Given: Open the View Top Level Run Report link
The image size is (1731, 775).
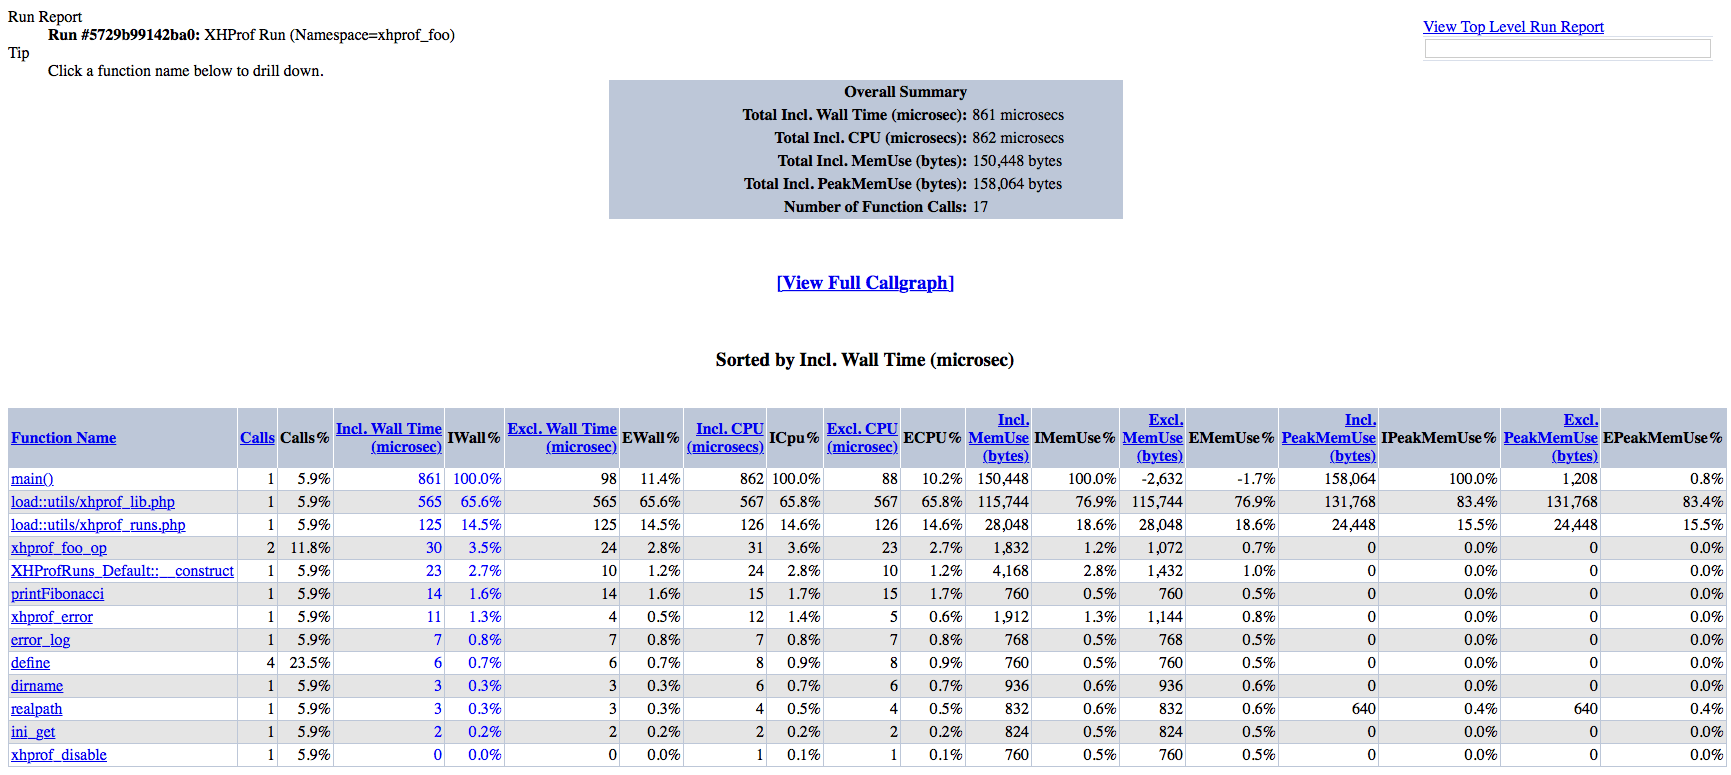Looking at the screenshot, I should pyautogui.click(x=1513, y=27).
